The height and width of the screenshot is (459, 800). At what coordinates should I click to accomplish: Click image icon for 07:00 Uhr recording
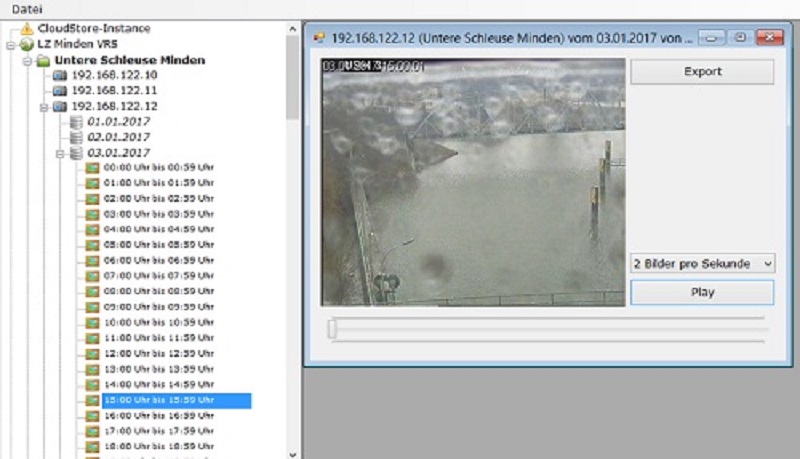[92, 276]
